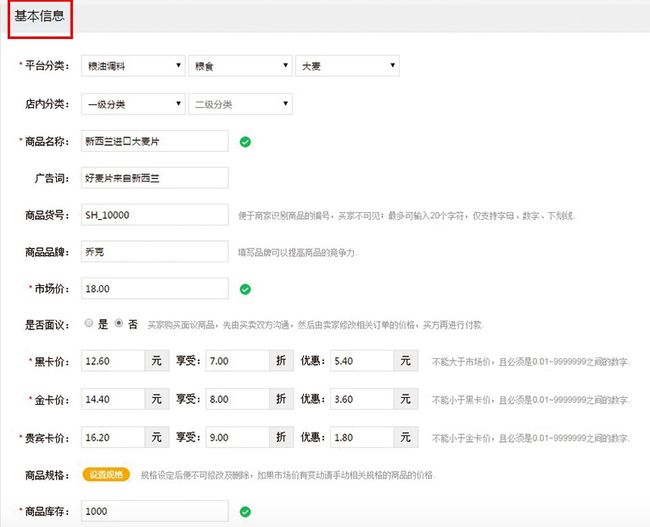Open the 大麦 third-level category dropdown
This screenshot has width=650, height=527.
point(347,66)
